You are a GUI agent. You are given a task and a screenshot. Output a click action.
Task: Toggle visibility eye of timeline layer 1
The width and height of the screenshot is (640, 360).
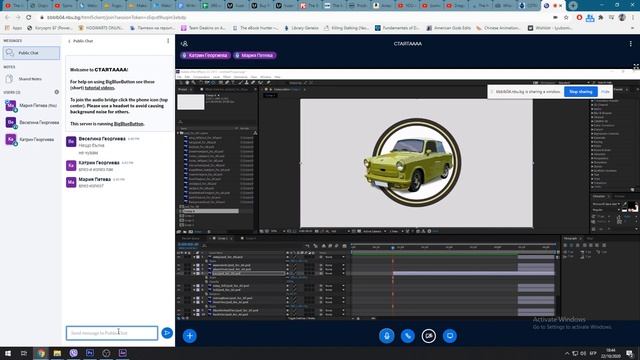179,257
